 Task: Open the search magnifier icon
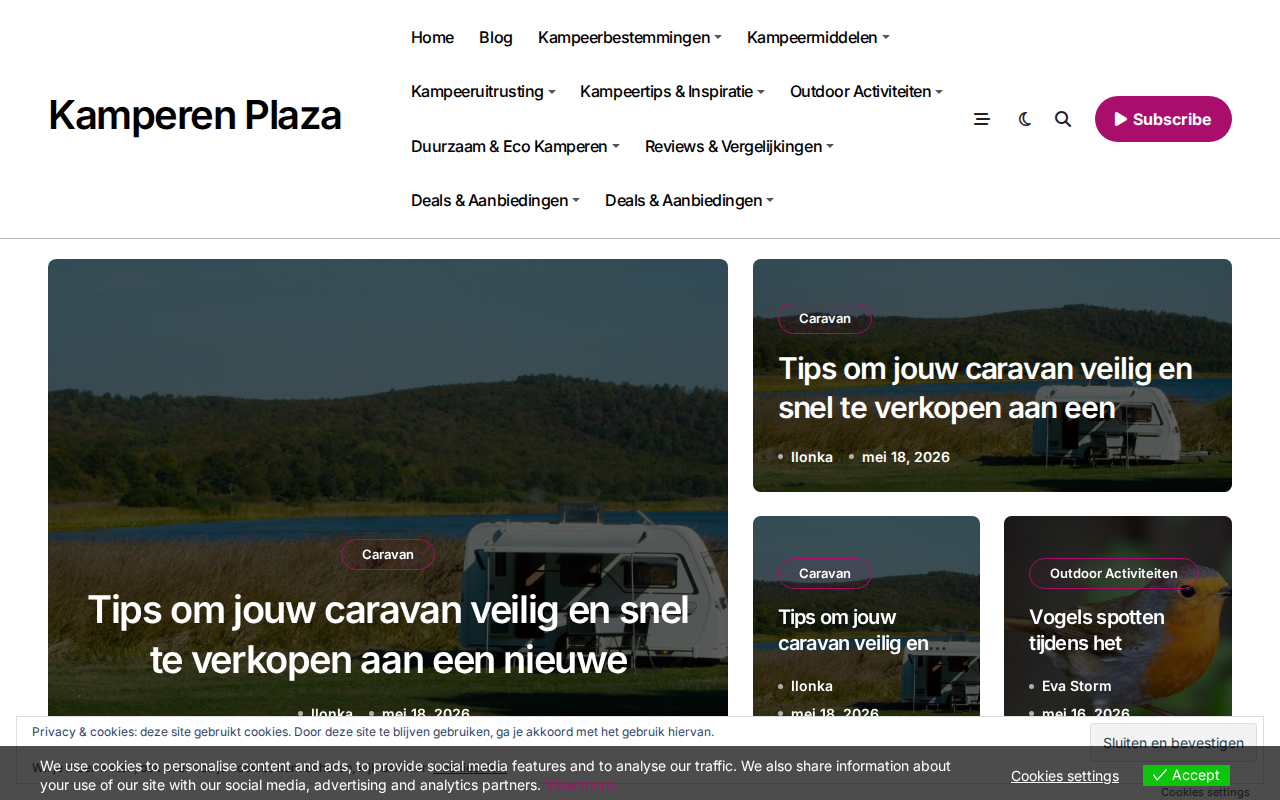click(x=1063, y=119)
